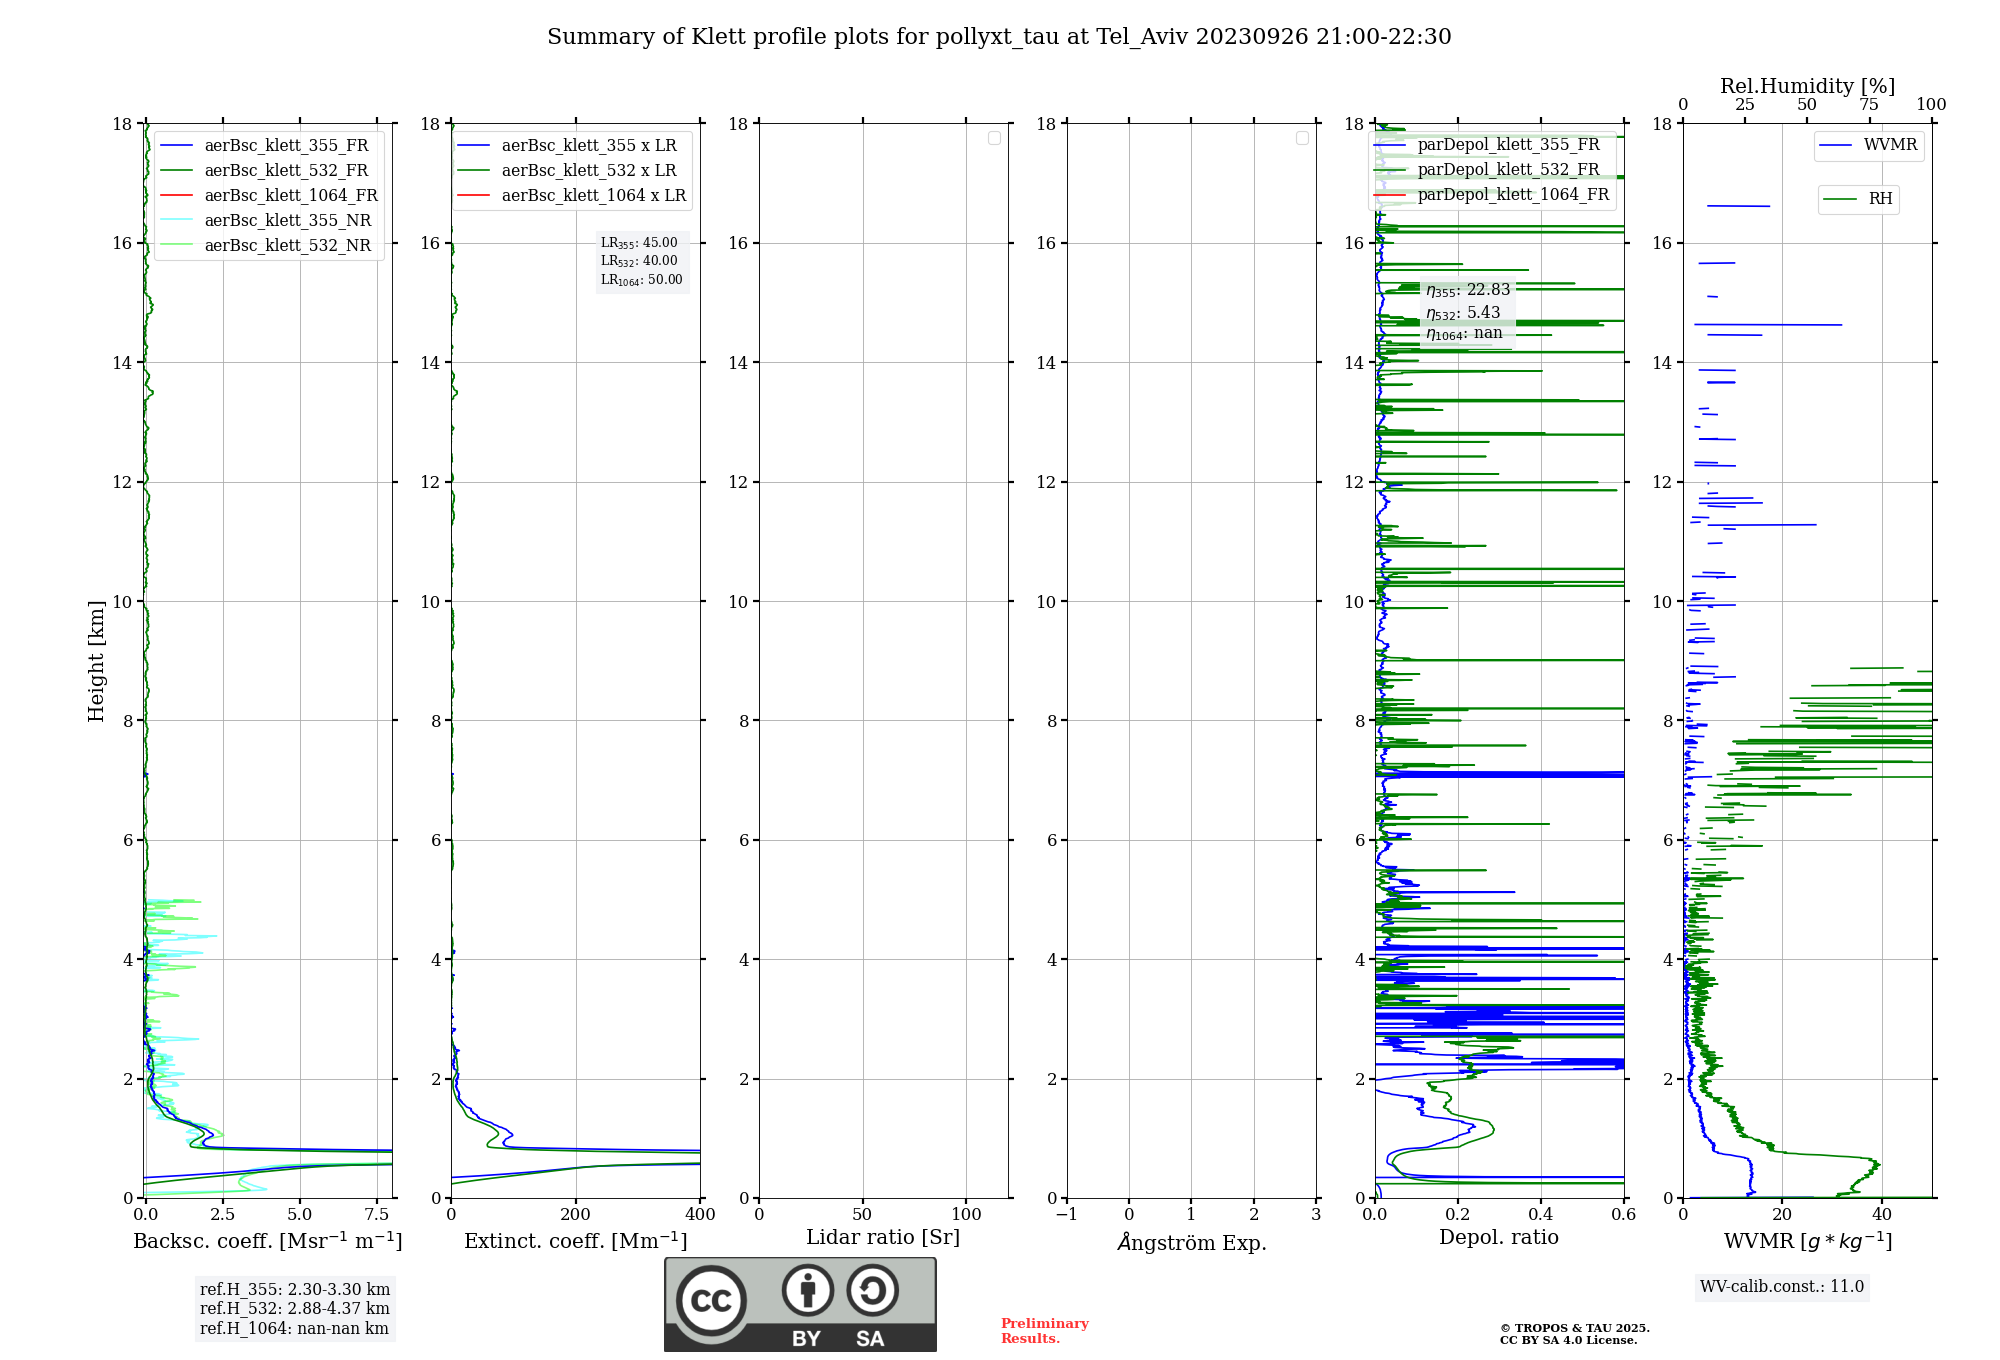The height and width of the screenshot is (1360, 2000).
Task: Click the reference height annotation box
Action: click(x=295, y=1308)
